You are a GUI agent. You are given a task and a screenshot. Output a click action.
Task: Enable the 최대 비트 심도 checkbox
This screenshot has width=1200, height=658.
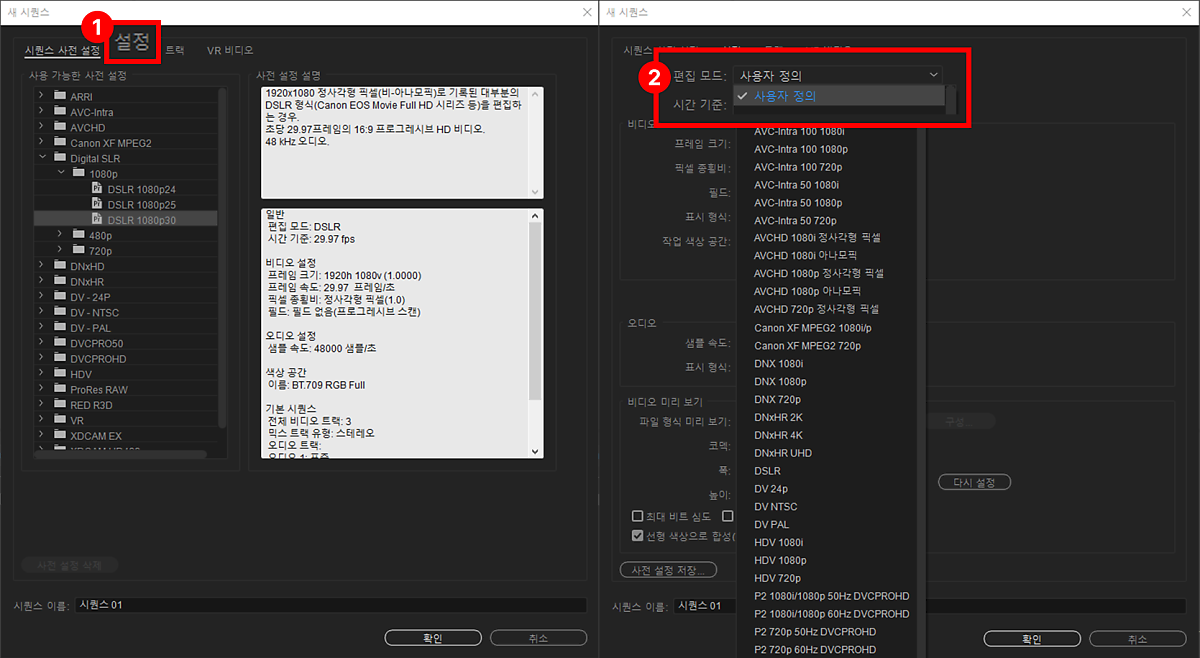click(637, 516)
